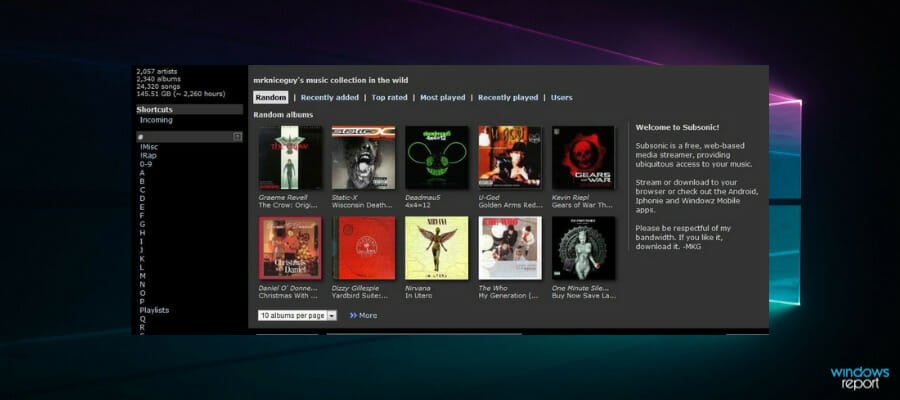The height and width of the screenshot is (400, 900).
Task: Click the Shortcuts header
Action: tap(189, 109)
